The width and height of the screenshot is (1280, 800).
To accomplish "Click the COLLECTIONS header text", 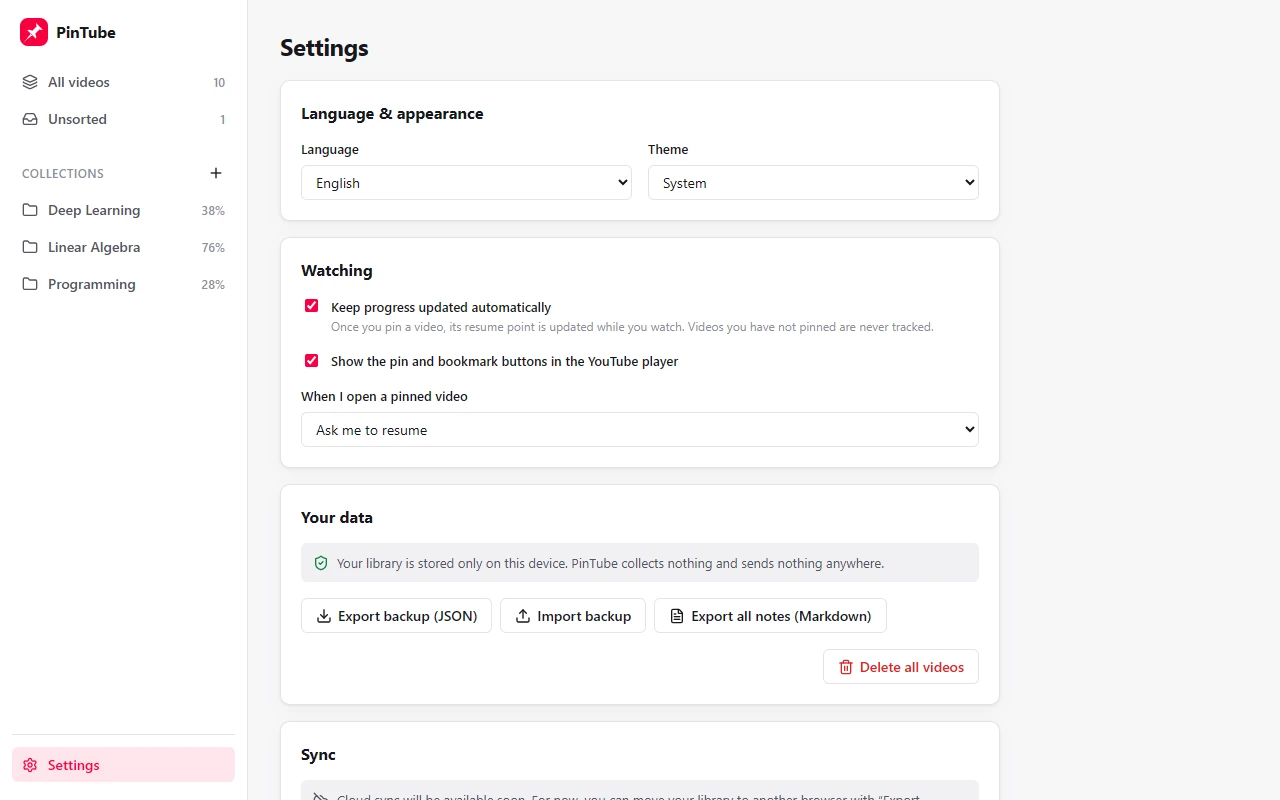I will tap(63, 174).
